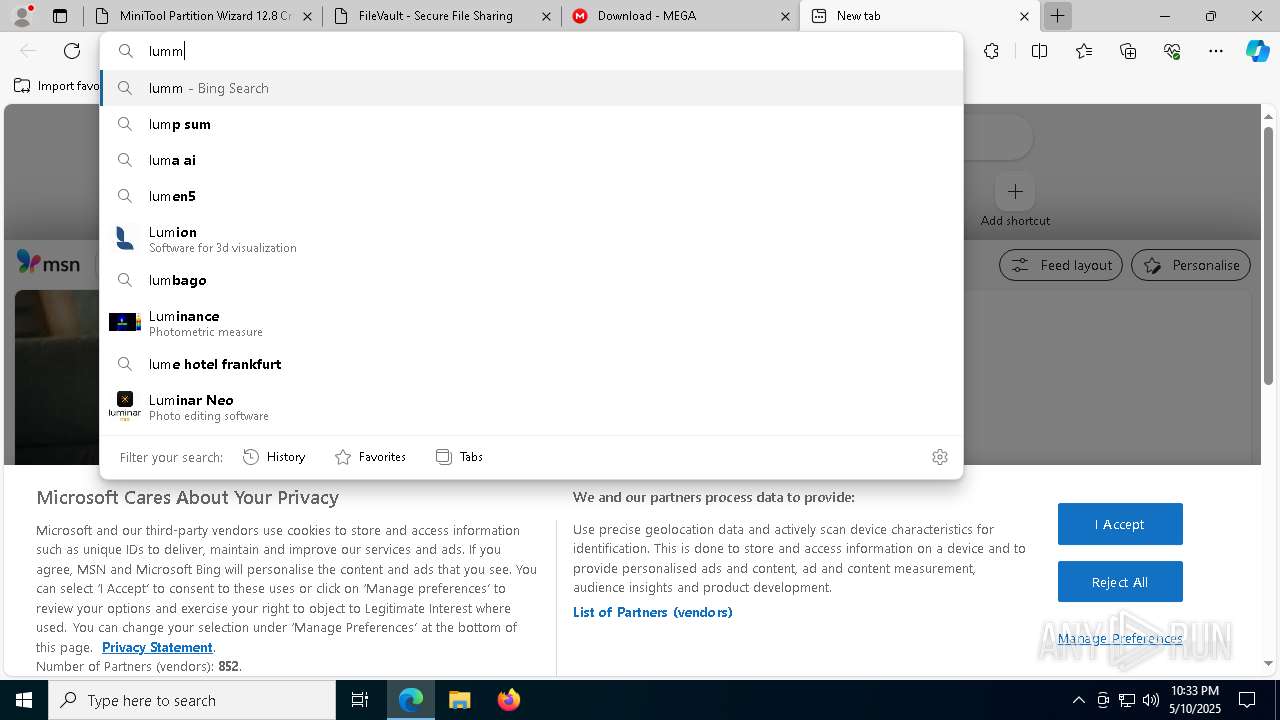1280x720 pixels.
Task: Select the New tab tab
Action: pos(920,16)
